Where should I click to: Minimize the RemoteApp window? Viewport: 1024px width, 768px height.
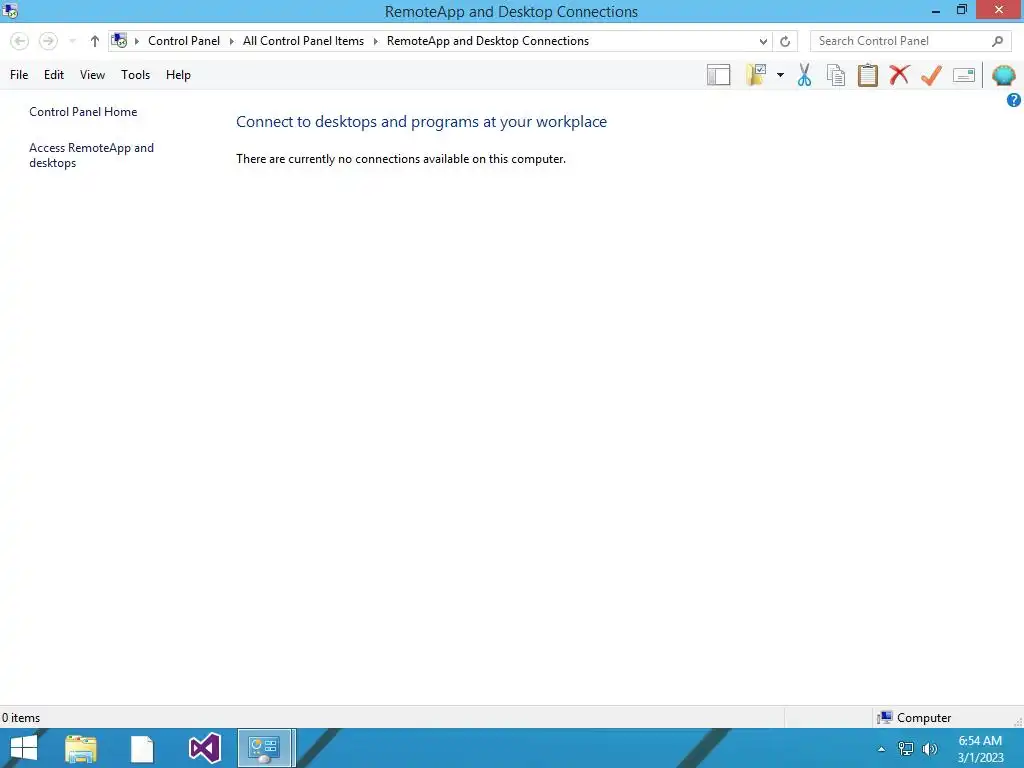click(x=936, y=10)
